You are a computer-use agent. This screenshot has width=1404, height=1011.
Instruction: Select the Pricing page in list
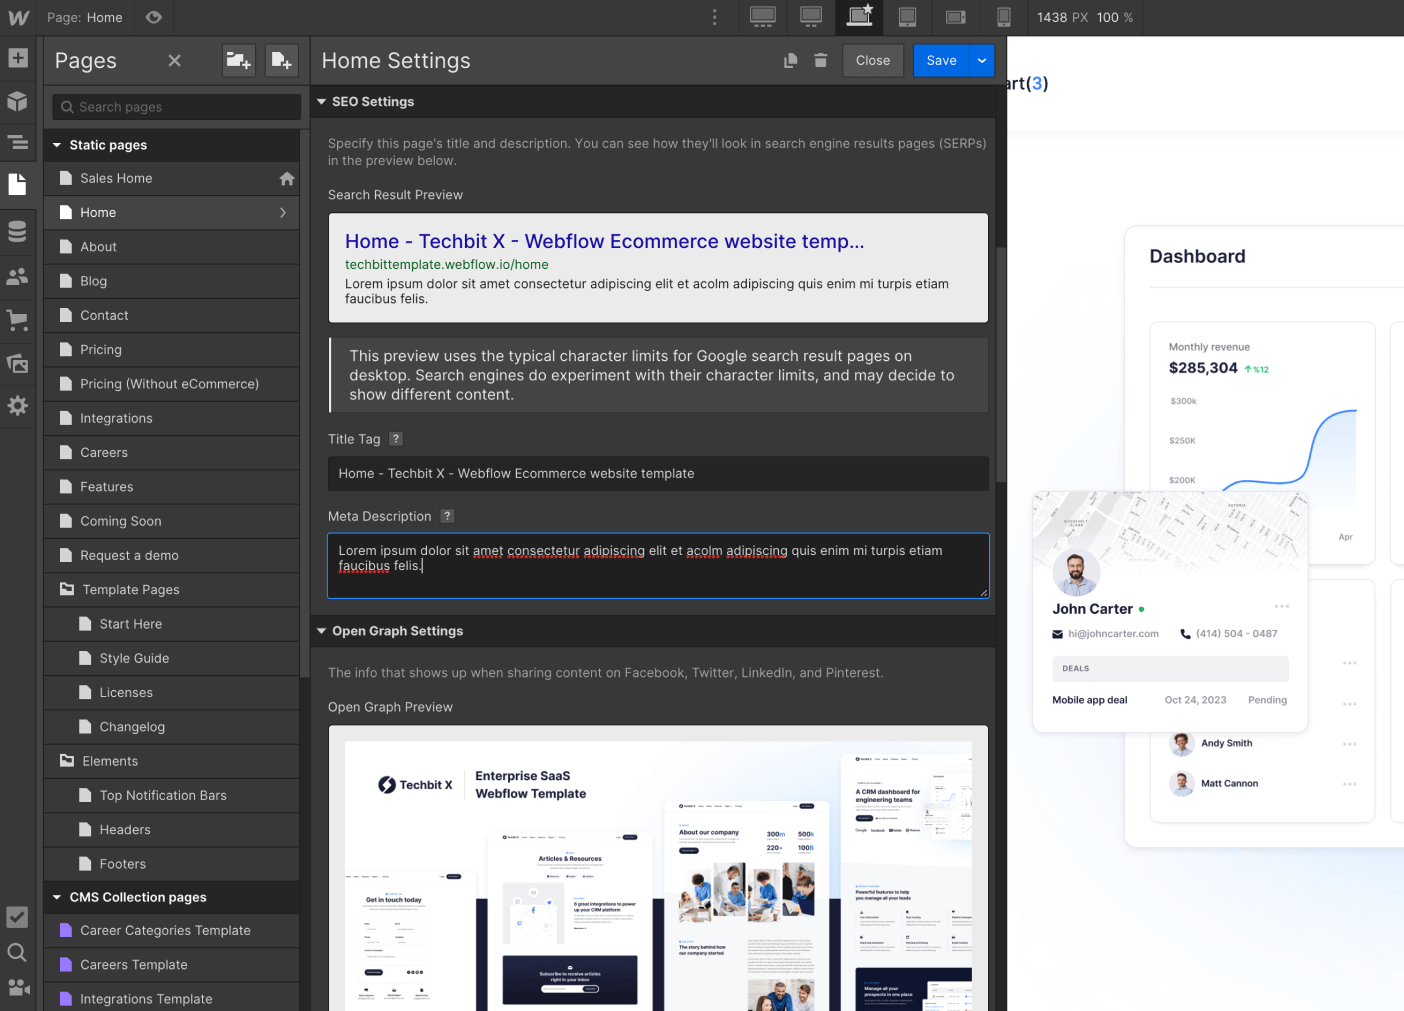pyautogui.click(x=101, y=350)
